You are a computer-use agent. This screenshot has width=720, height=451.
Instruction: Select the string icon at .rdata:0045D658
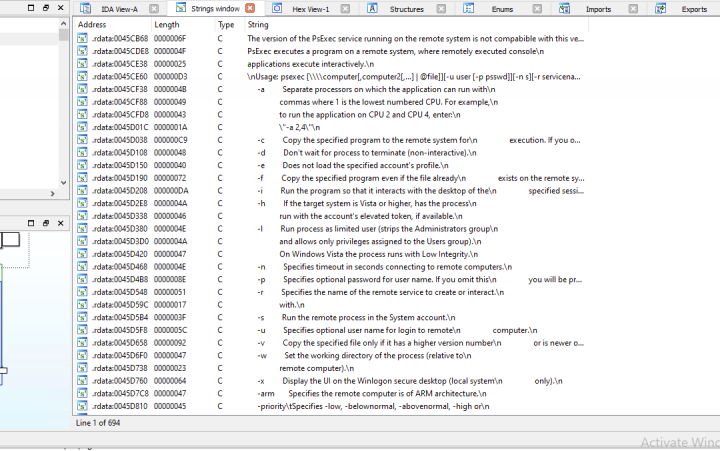click(82, 343)
